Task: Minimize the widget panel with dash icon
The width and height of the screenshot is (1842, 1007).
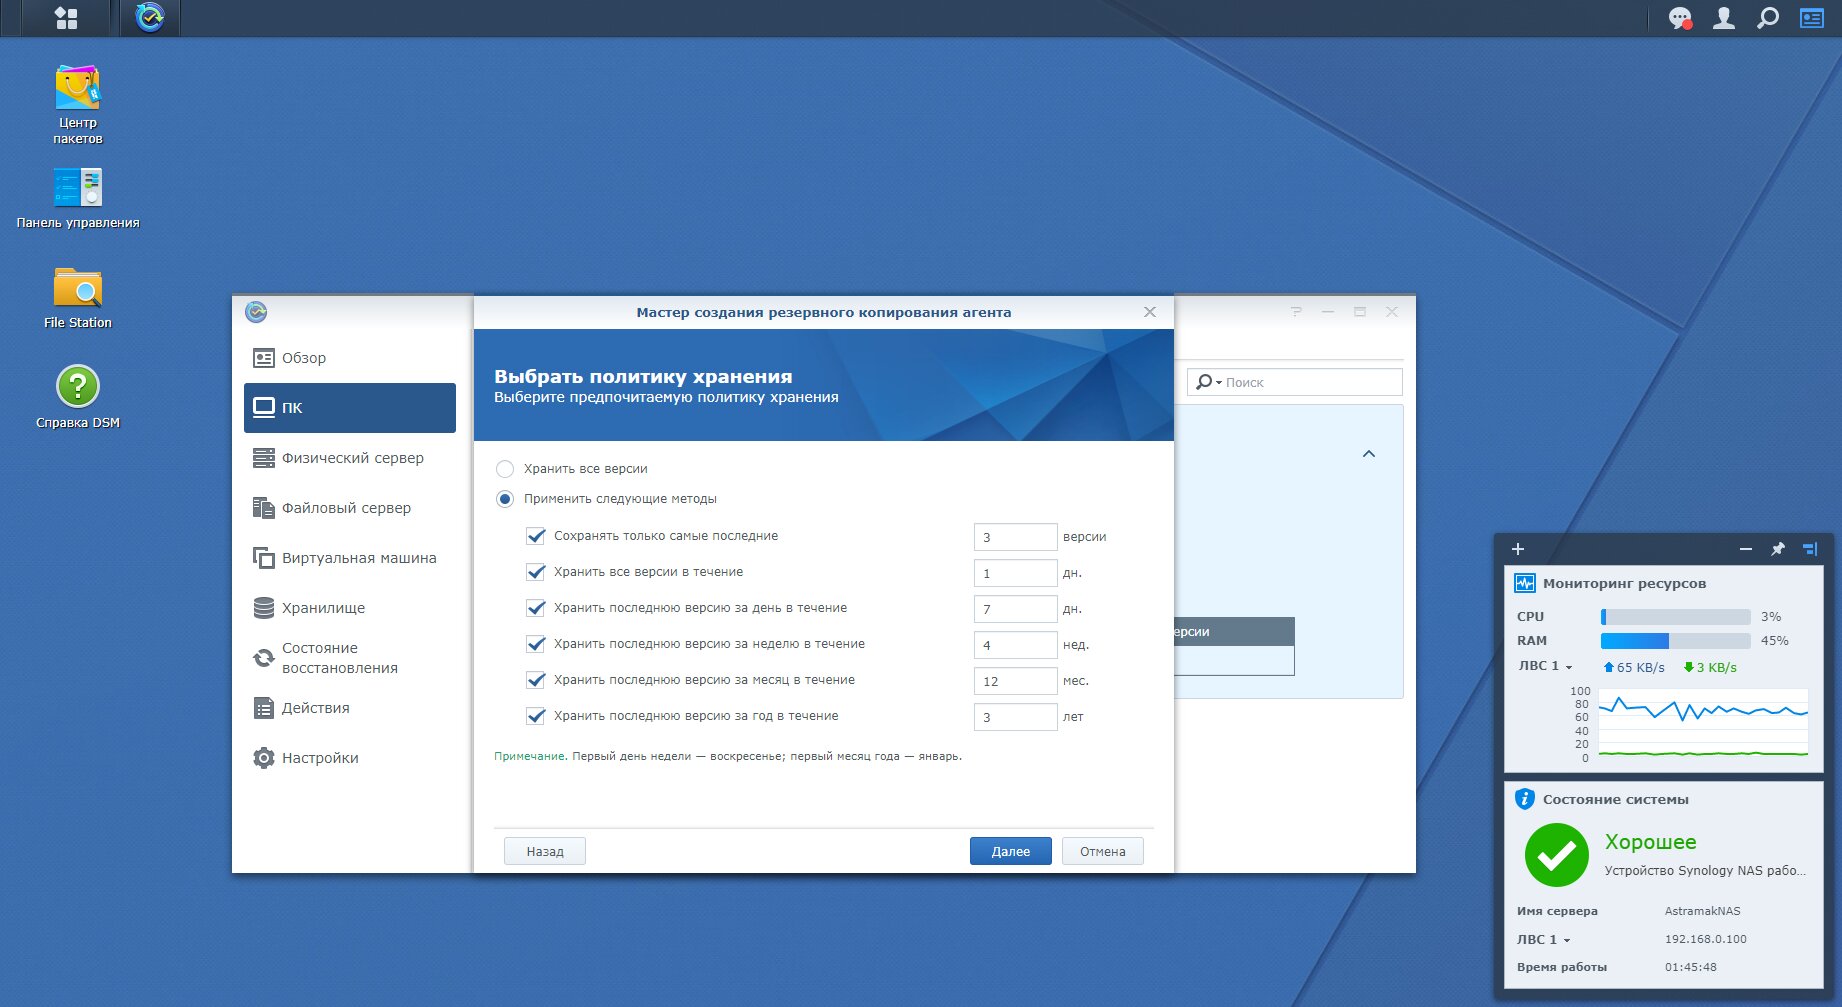Action: (x=1746, y=549)
